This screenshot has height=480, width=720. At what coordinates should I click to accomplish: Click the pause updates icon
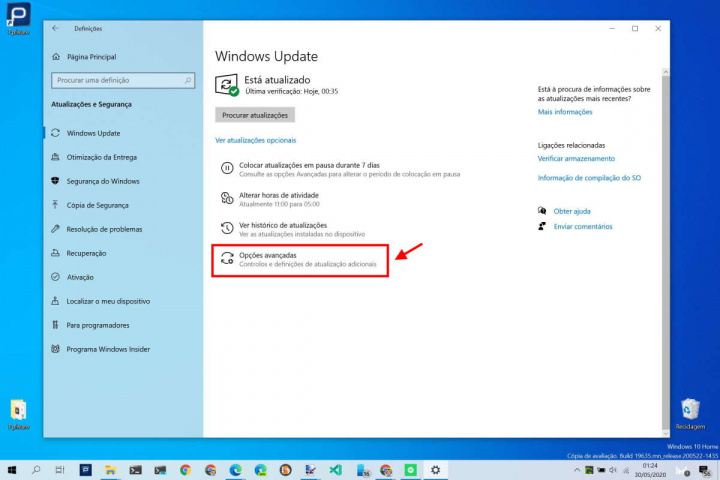point(227,168)
